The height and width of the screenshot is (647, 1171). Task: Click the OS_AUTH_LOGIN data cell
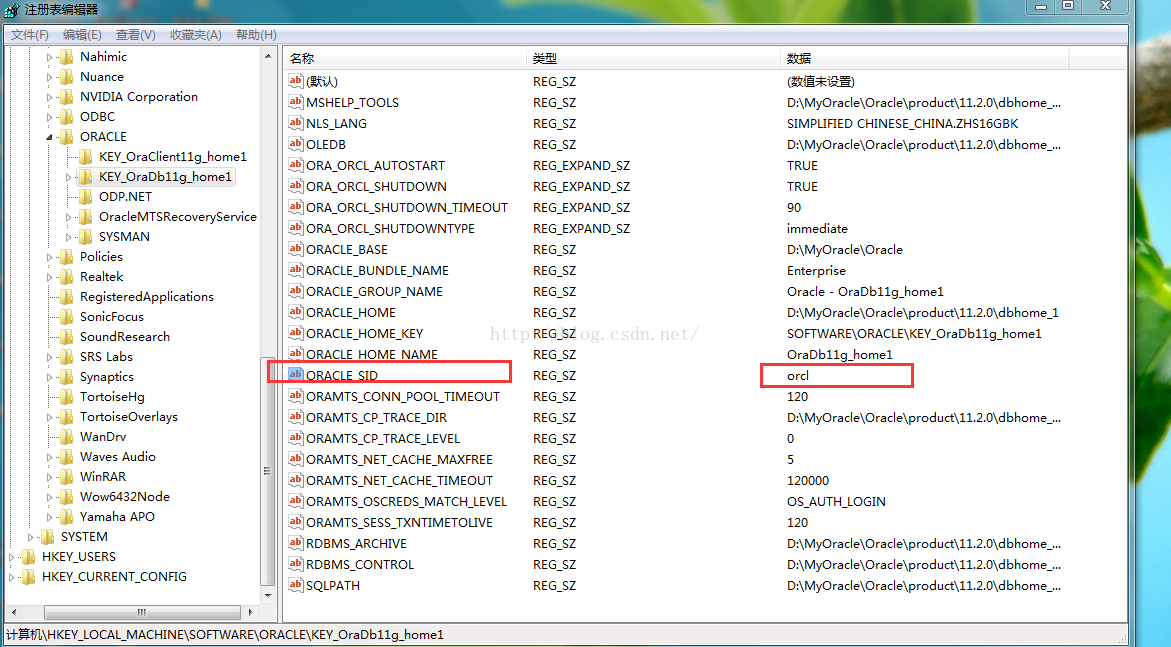[836, 501]
